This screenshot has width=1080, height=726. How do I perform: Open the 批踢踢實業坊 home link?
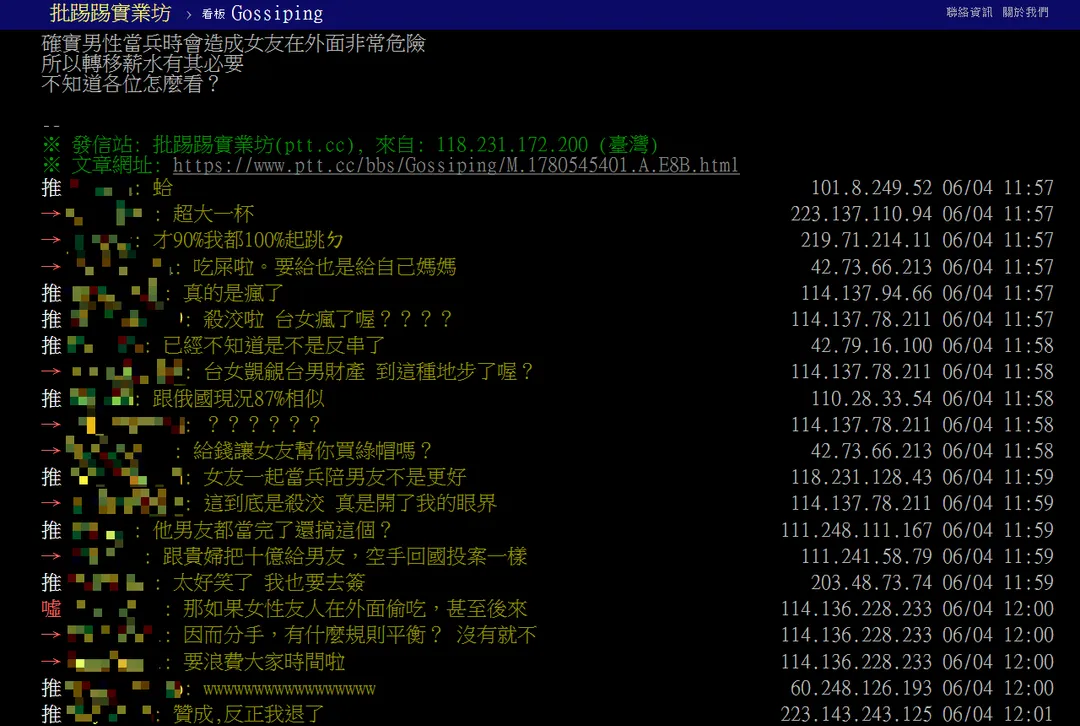point(110,13)
